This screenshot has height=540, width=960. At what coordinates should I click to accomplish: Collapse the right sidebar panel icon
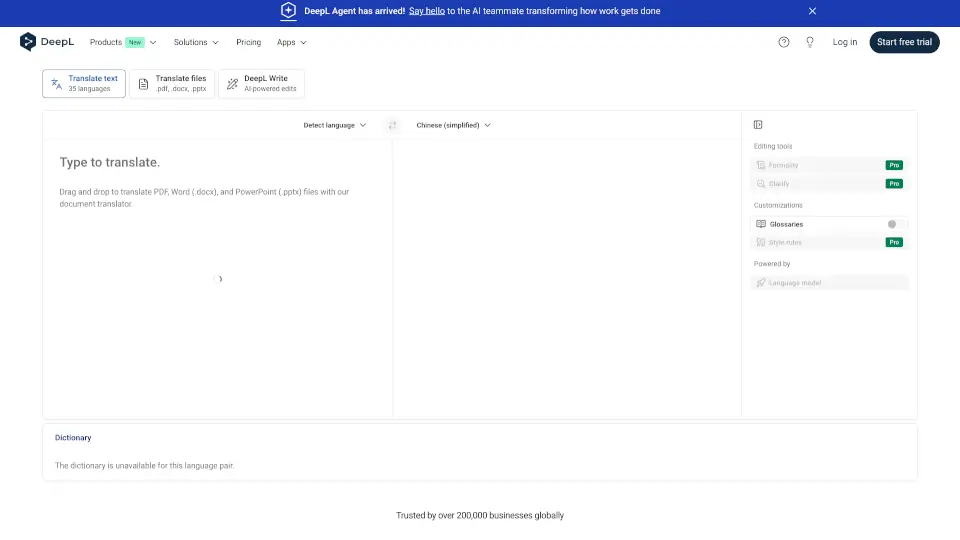coord(758,125)
